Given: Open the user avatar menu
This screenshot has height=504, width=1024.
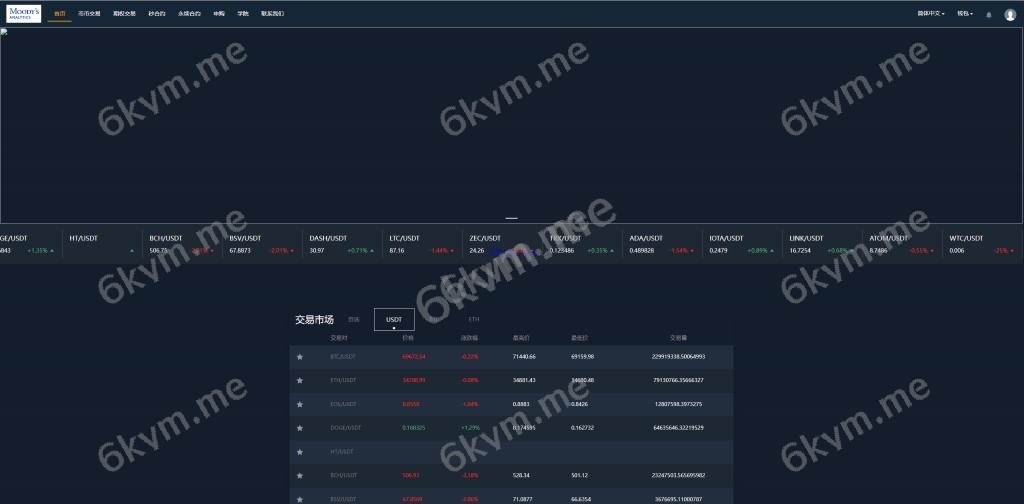Looking at the screenshot, I should coord(1010,14).
